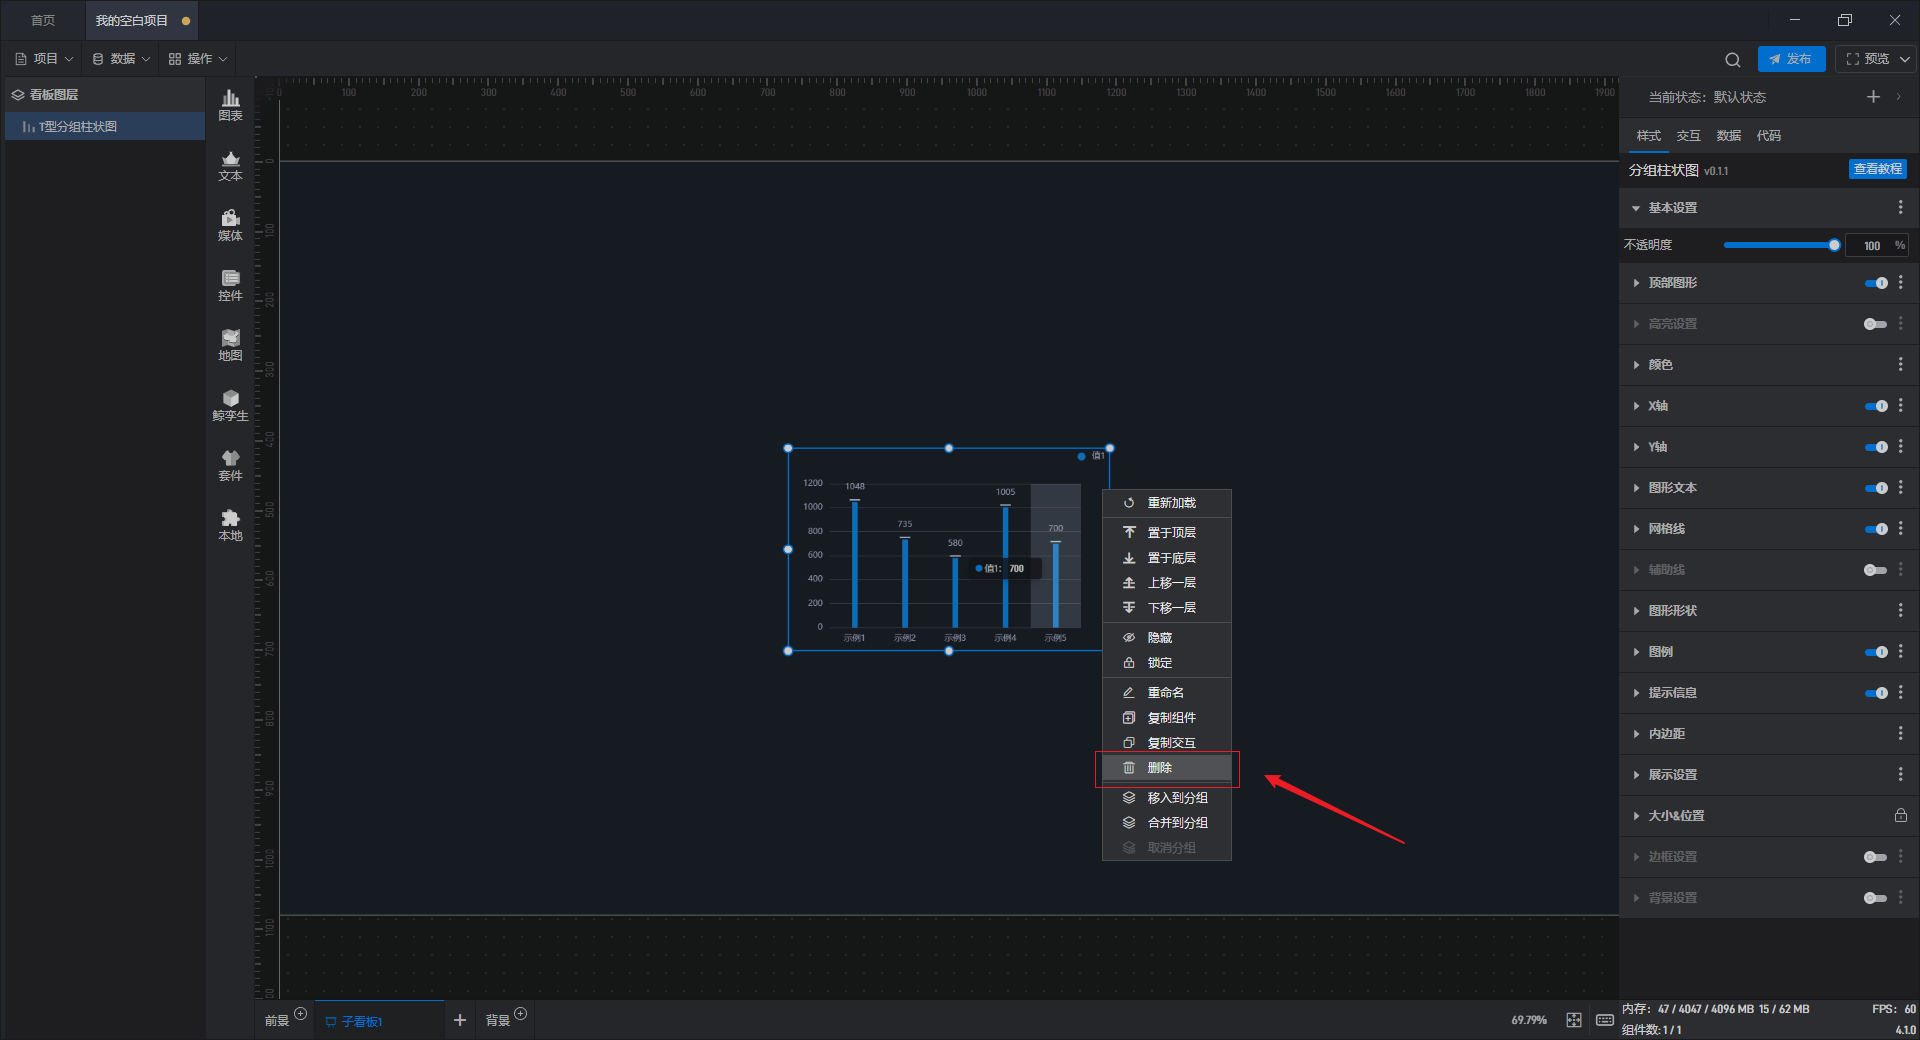The width and height of the screenshot is (1920, 1040).
Task: Add a new state with plus icon
Action: (x=1873, y=97)
